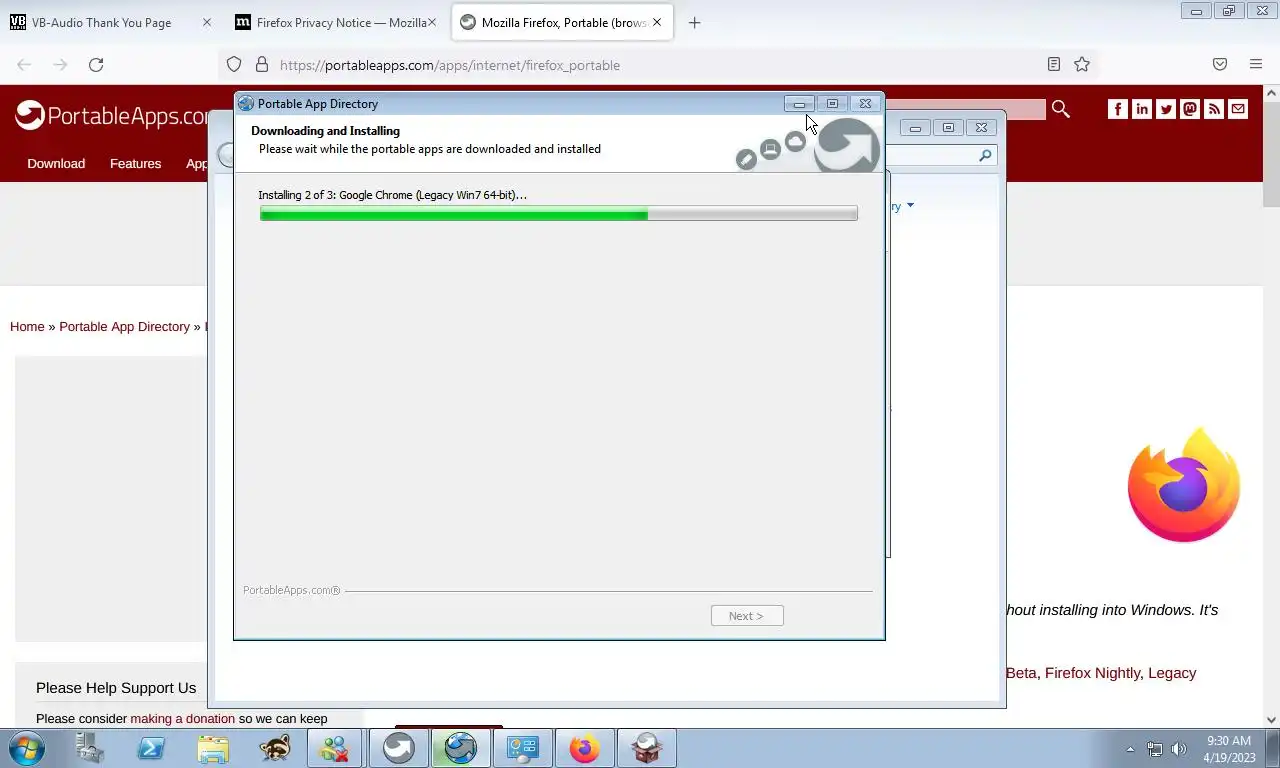Expand dropdown arrow in platform window
1280x768 pixels.
(909, 206)
